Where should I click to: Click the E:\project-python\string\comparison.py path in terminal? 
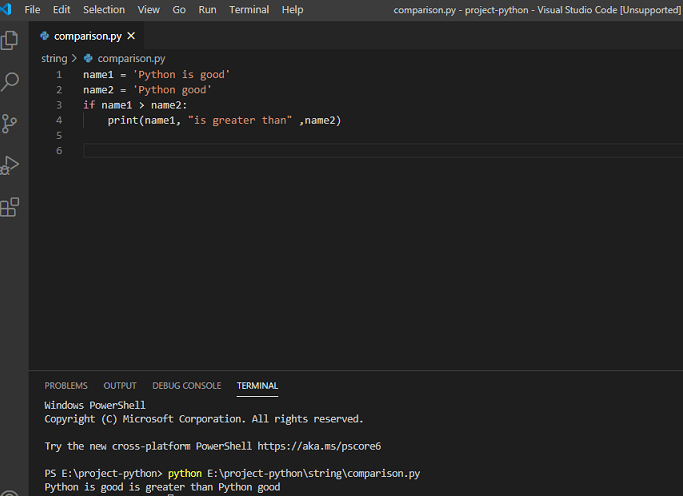click(x=313, y=473)
